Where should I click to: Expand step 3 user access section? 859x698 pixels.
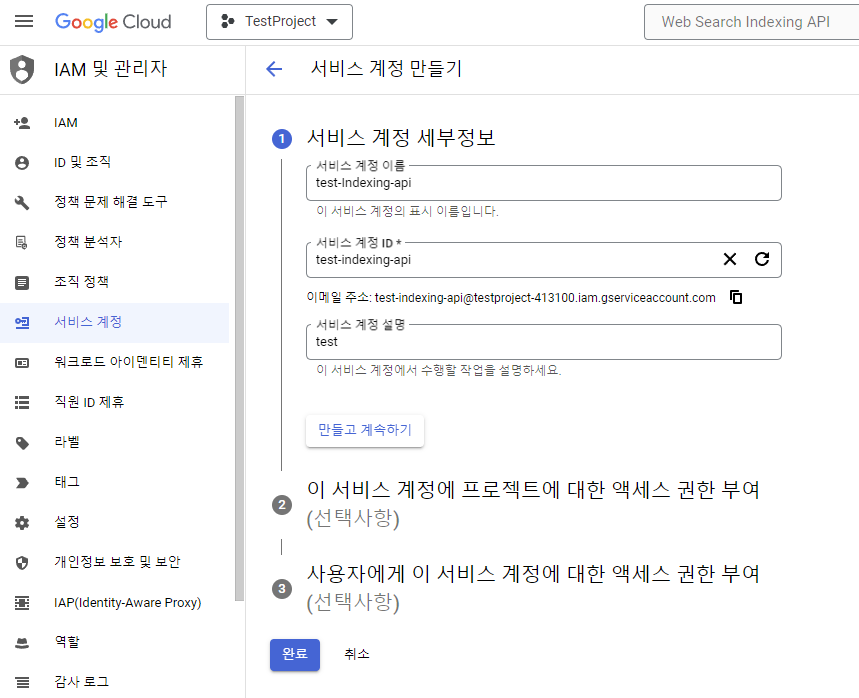click(x=532, y=588)
